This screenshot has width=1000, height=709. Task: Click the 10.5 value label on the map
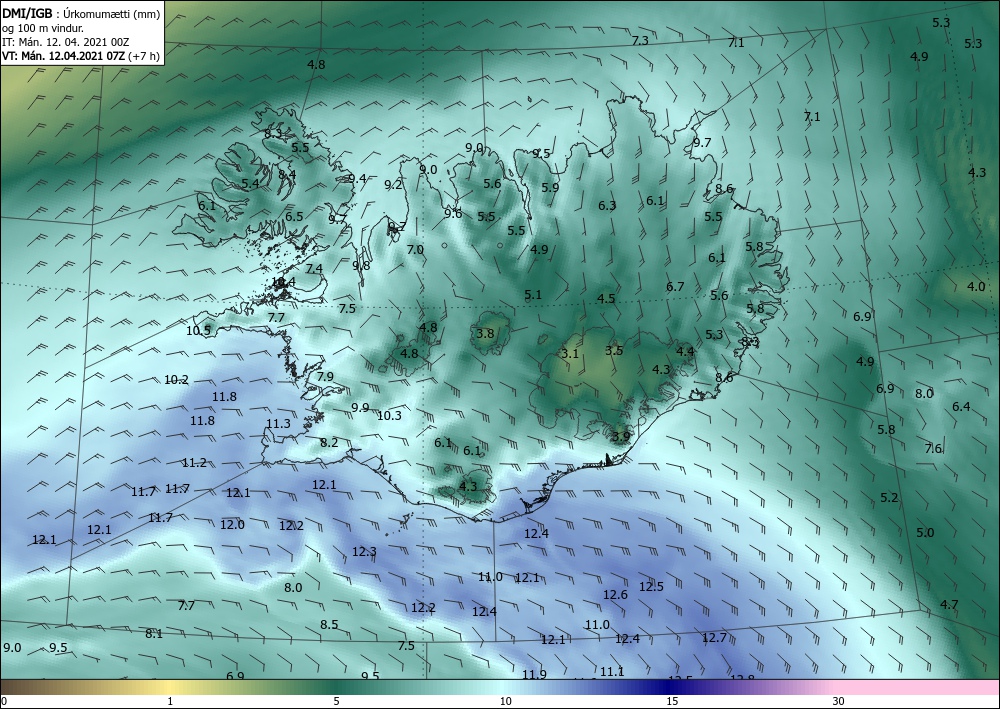tap(198, 330)
